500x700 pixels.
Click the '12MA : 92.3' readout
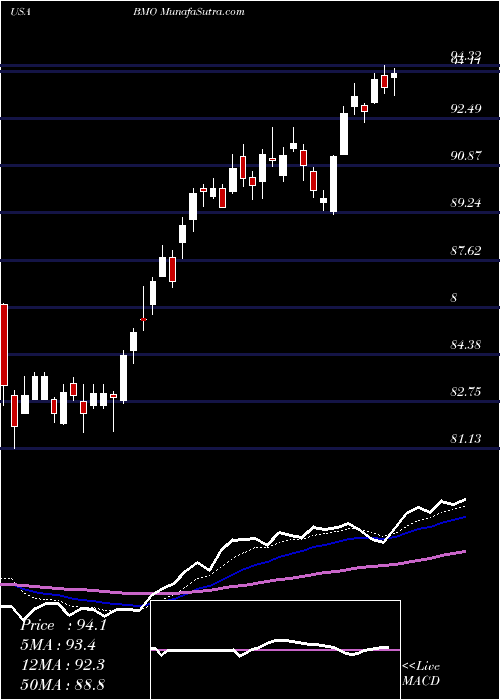(62, 665)
